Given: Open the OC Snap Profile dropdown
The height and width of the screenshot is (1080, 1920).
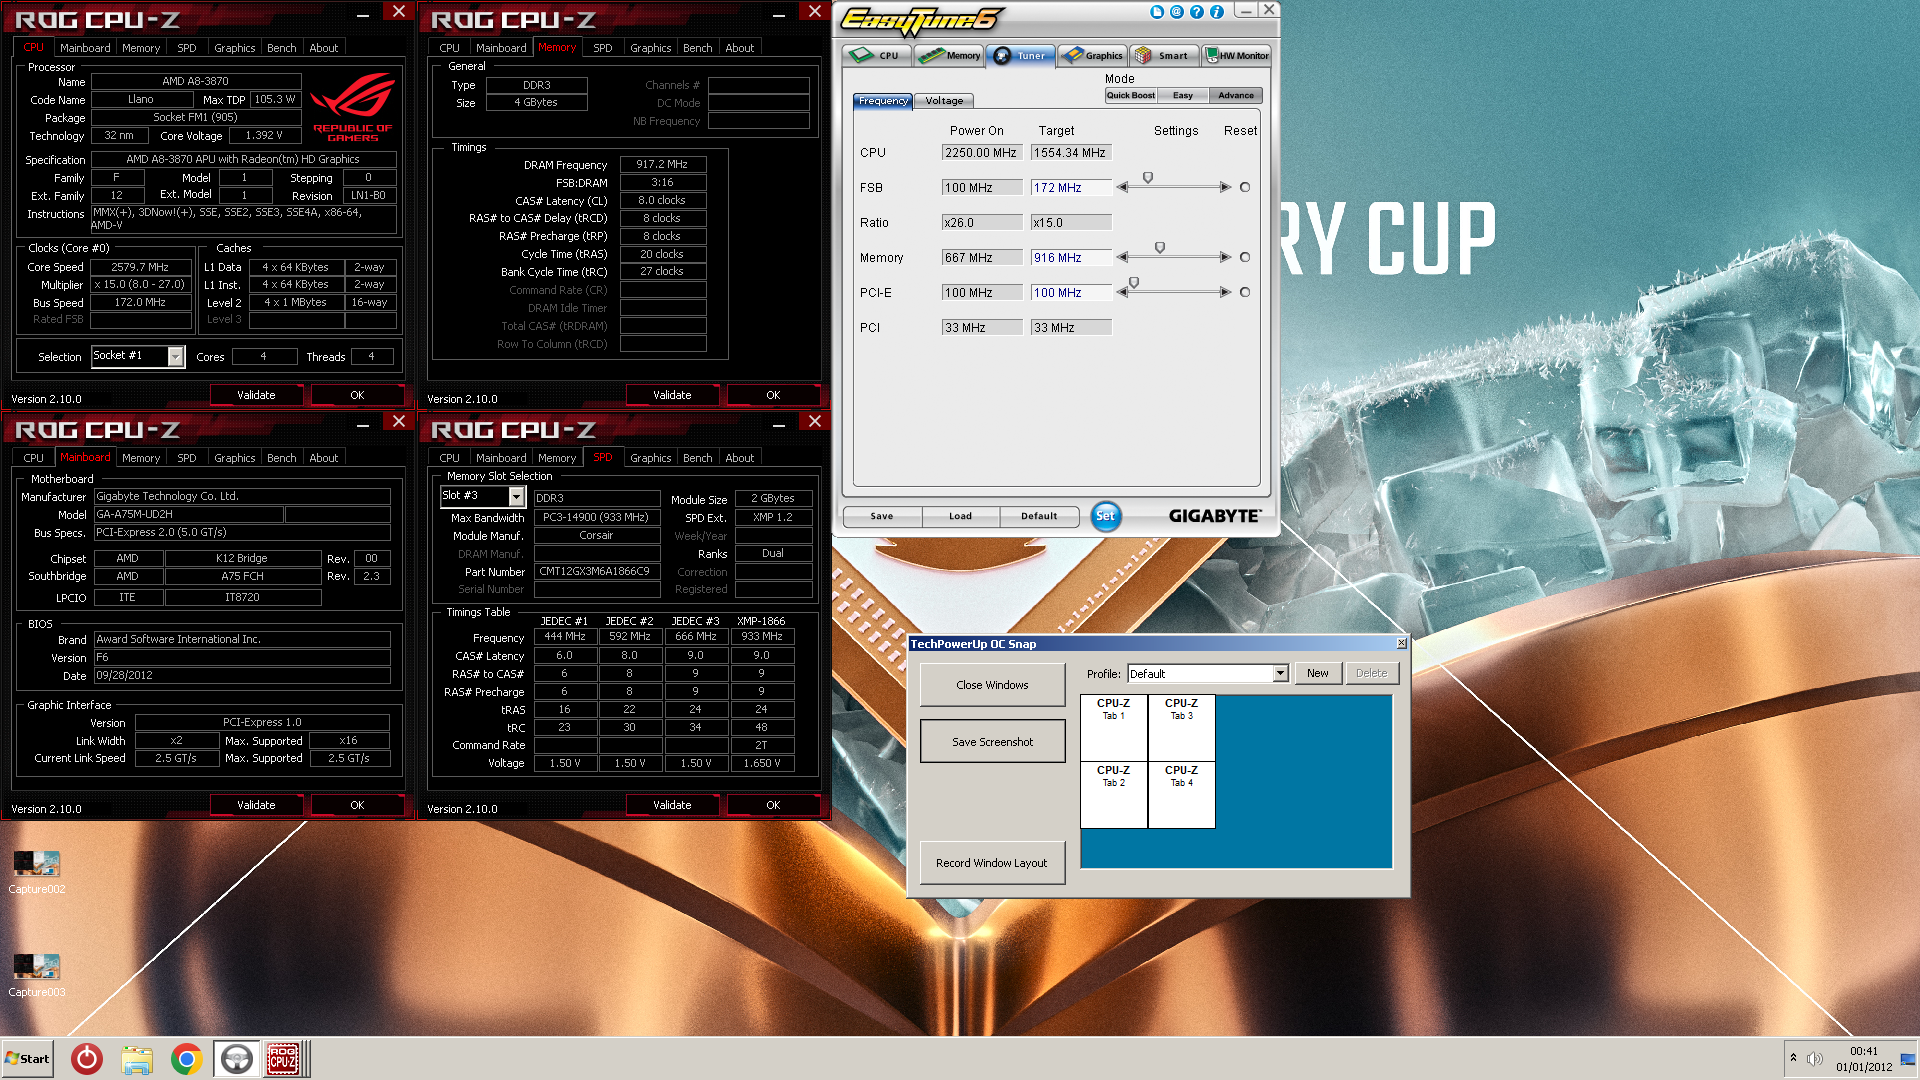Looking at the screenshot, I should (1207, 674).
